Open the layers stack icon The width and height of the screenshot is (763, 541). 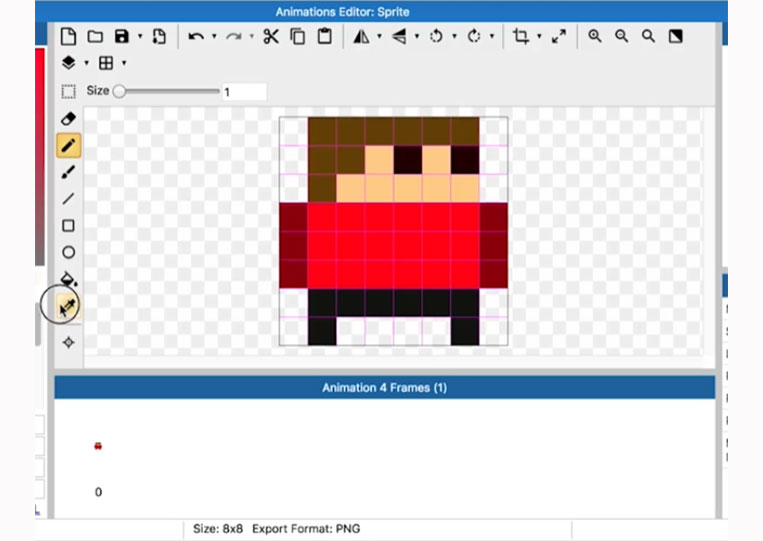69,63
